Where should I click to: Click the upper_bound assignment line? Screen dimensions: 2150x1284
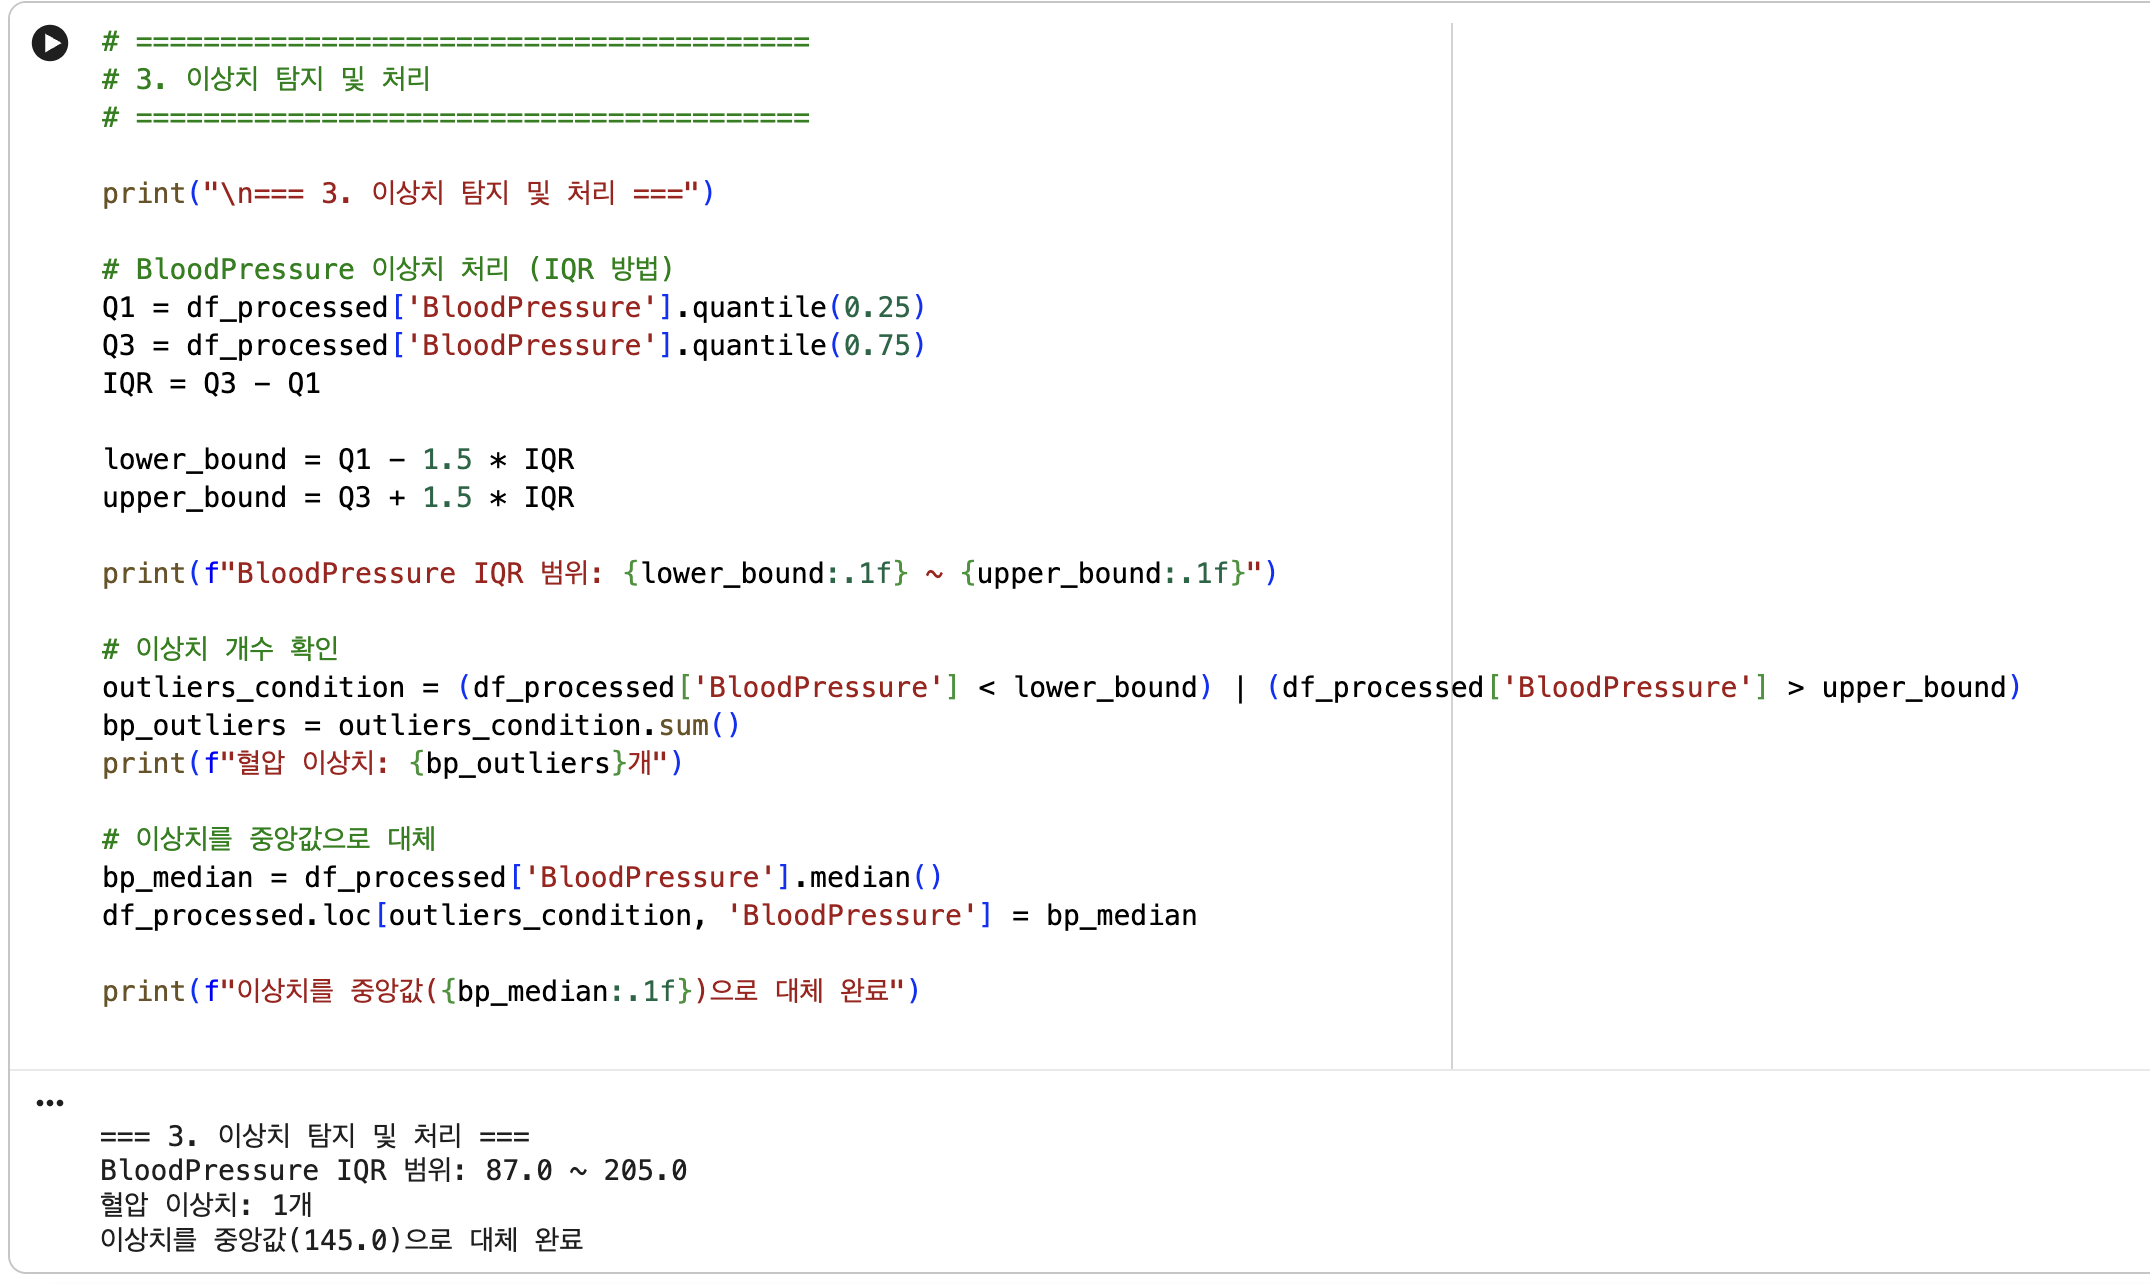click(338, 497)
